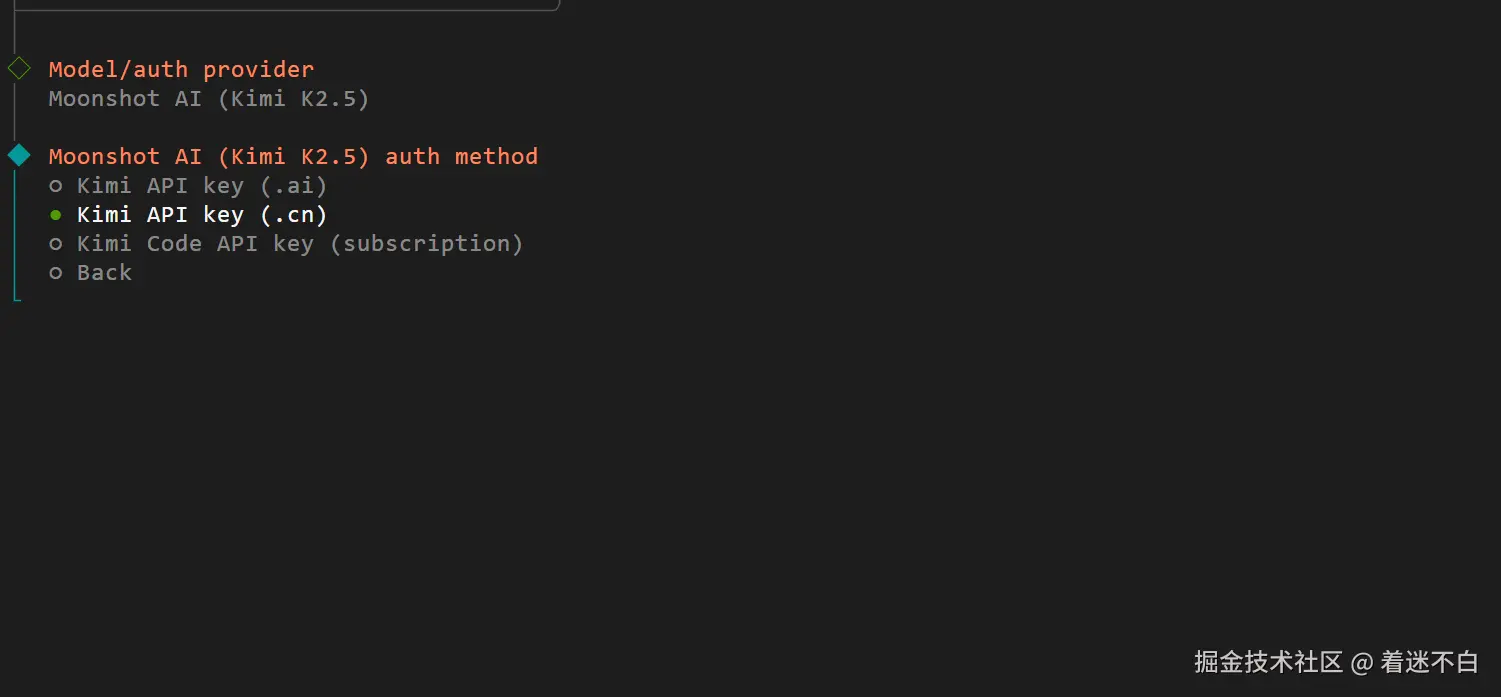Screen dimensions: 1501x697
Task: Click the hollow circle next to Back
Action: click(x=56, y=273)
